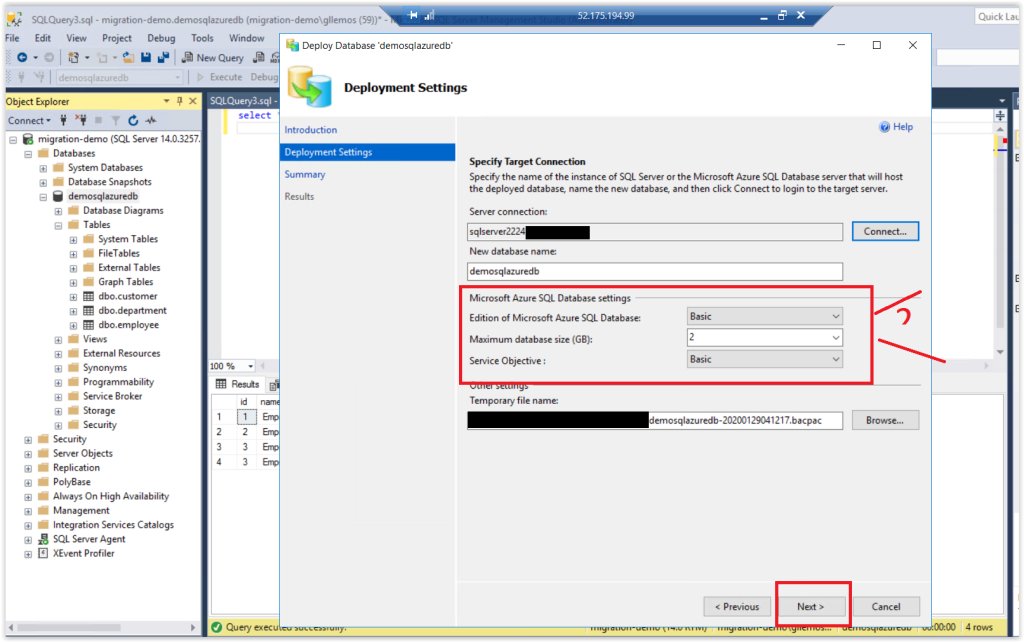Expand the Programmability folder

[x=58, y=382]
